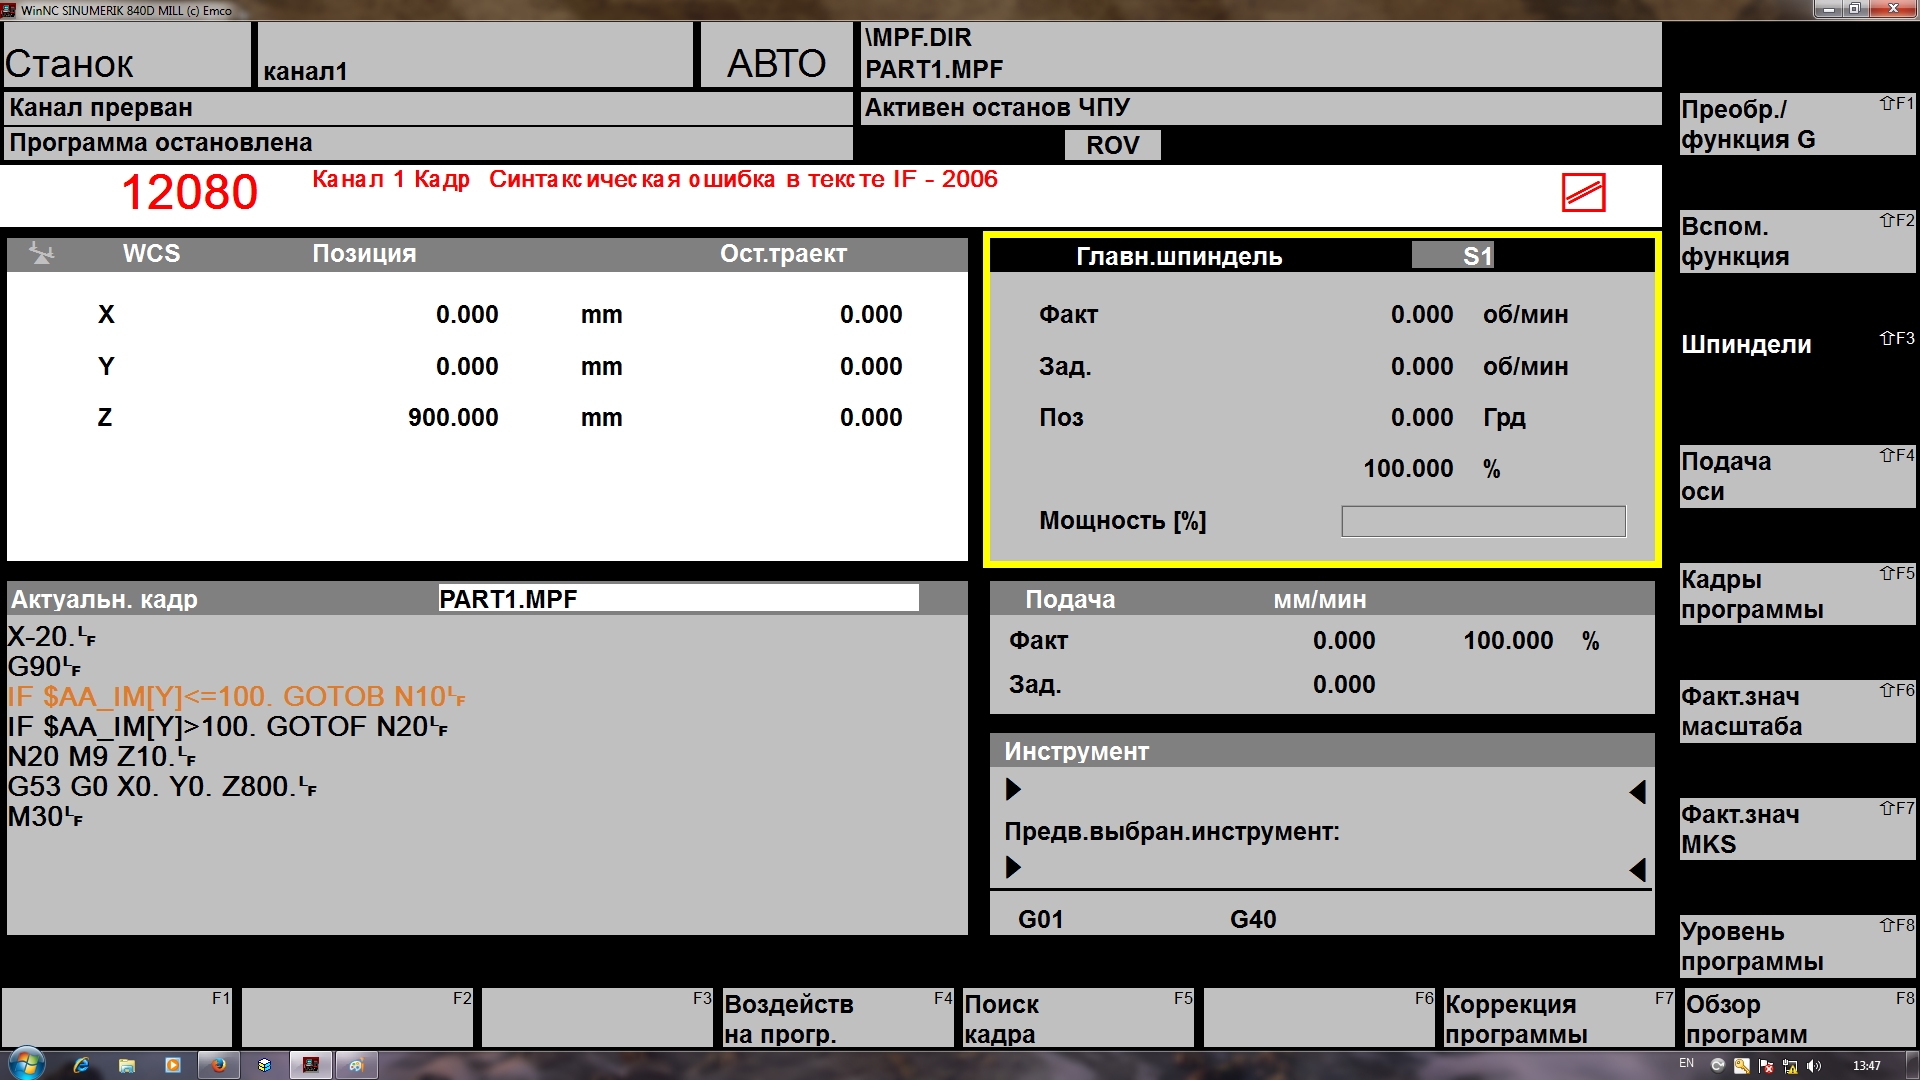The height and width of the screenshot is (1080, 1920).
Task: Click the Станок operating area field
Action: pyautogui.click(x=127, y=55)
